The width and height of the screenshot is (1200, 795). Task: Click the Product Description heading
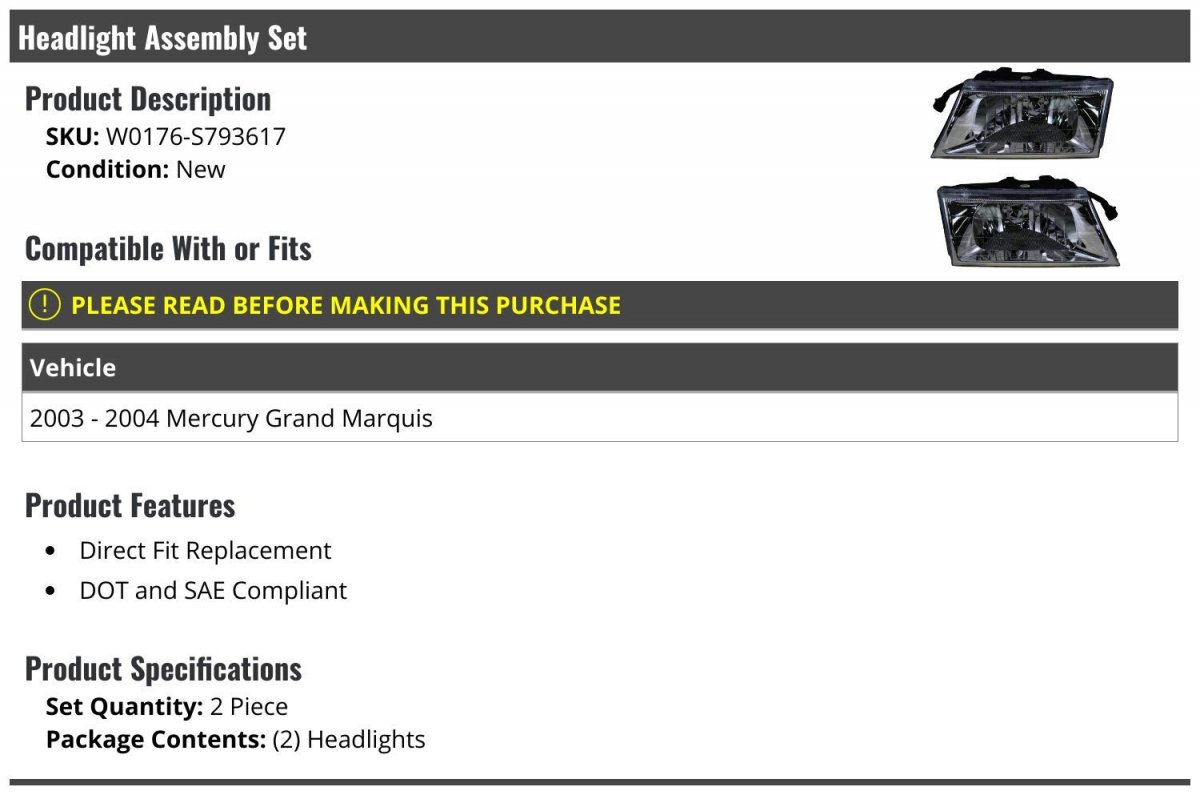point(148,98)
